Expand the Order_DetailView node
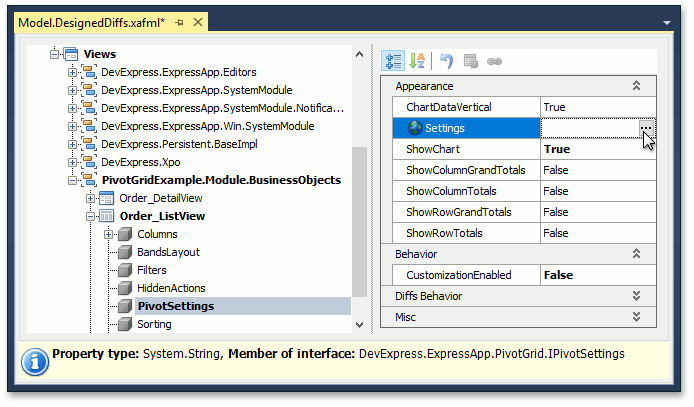 coord(90,198)
